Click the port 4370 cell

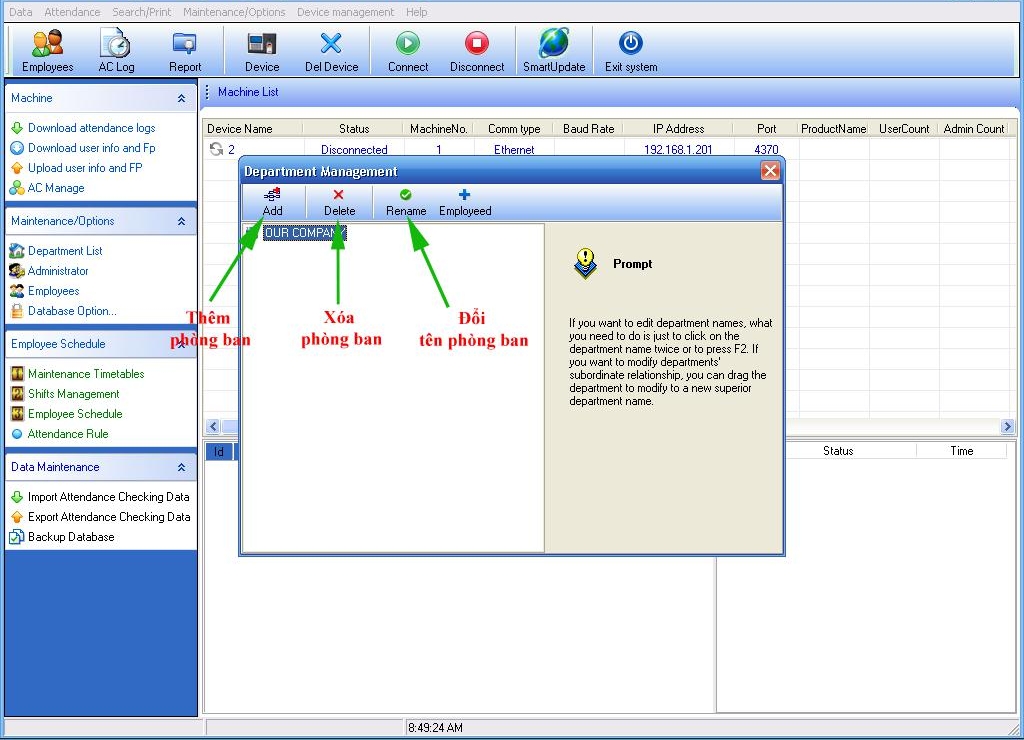[x=766, y=150]
